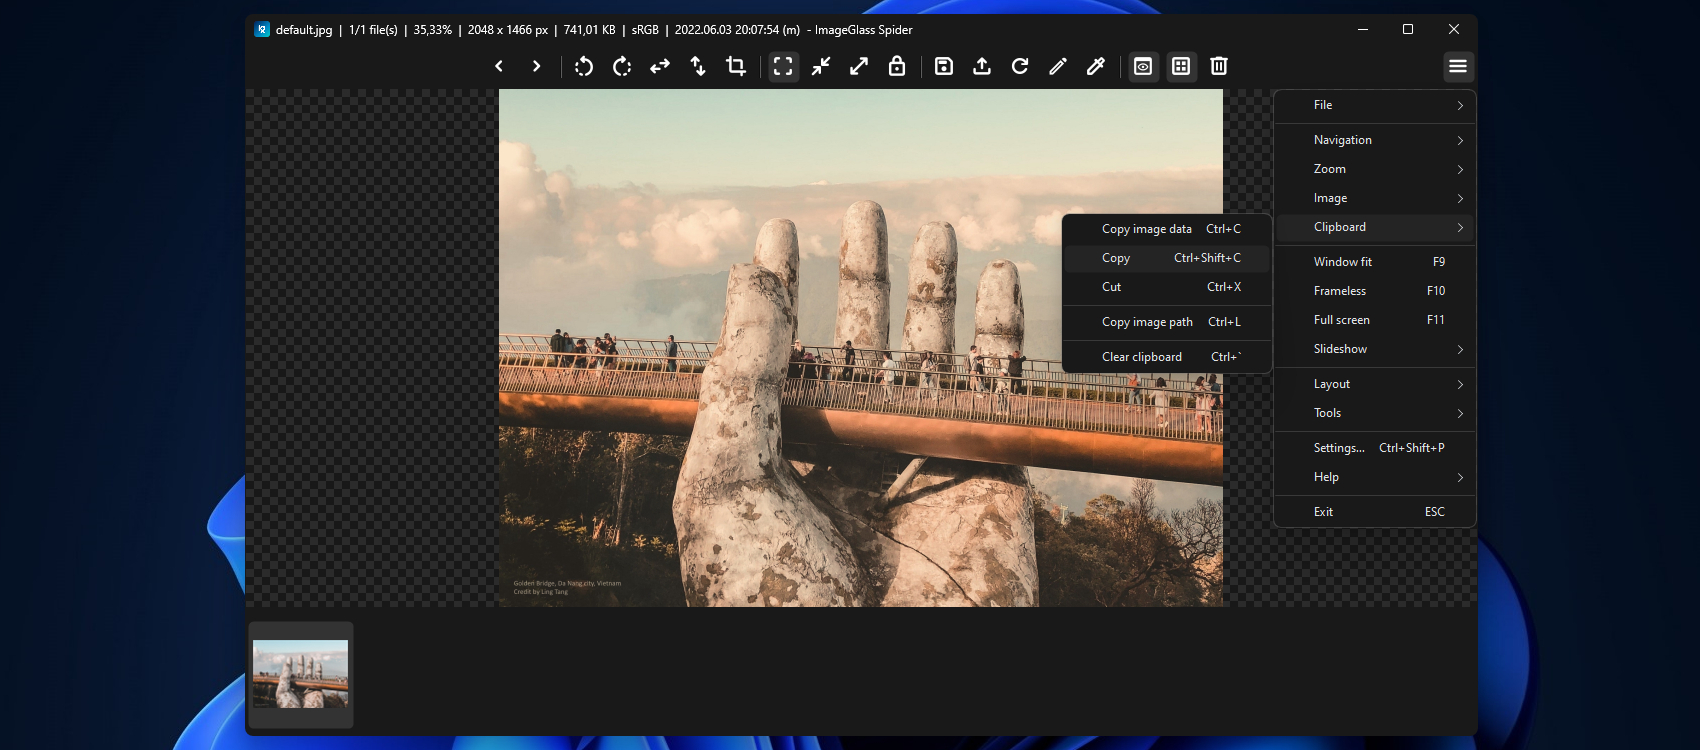Screen dimensions: 1700x750
Task: Toggle auto zoom mode
Action: pos(783,66)
